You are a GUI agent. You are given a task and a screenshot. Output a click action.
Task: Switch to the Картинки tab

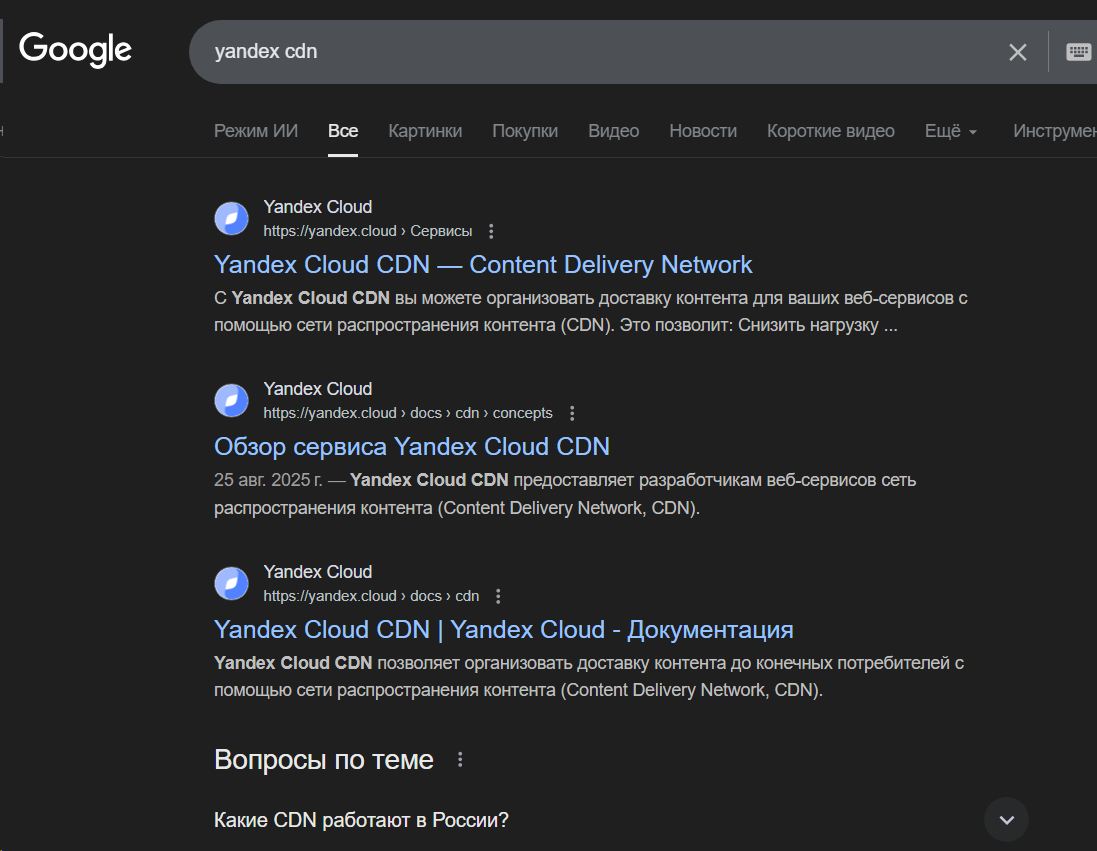coord(425,131)
